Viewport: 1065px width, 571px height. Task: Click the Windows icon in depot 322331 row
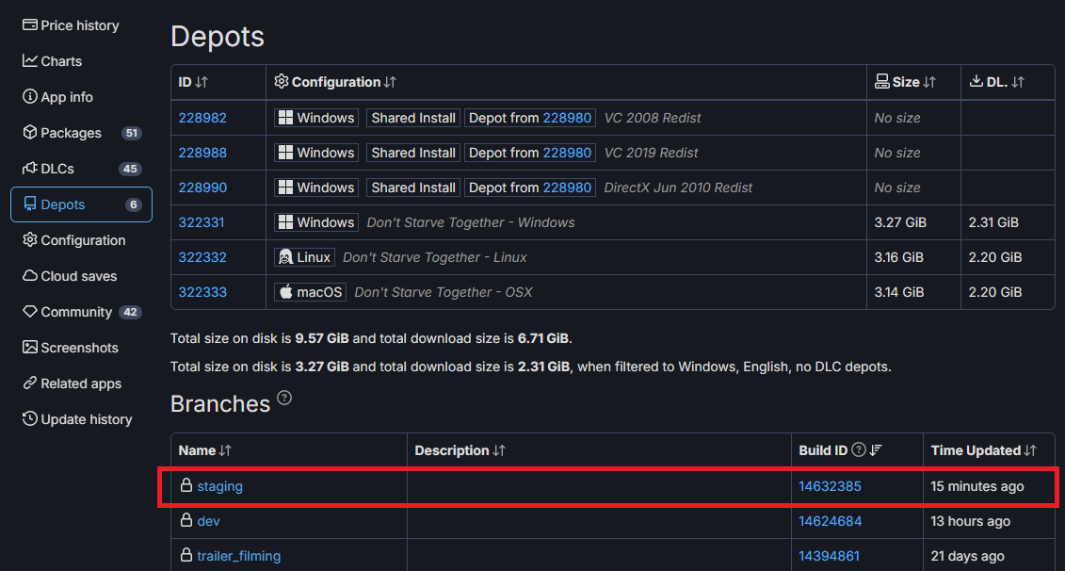point(286,222)
